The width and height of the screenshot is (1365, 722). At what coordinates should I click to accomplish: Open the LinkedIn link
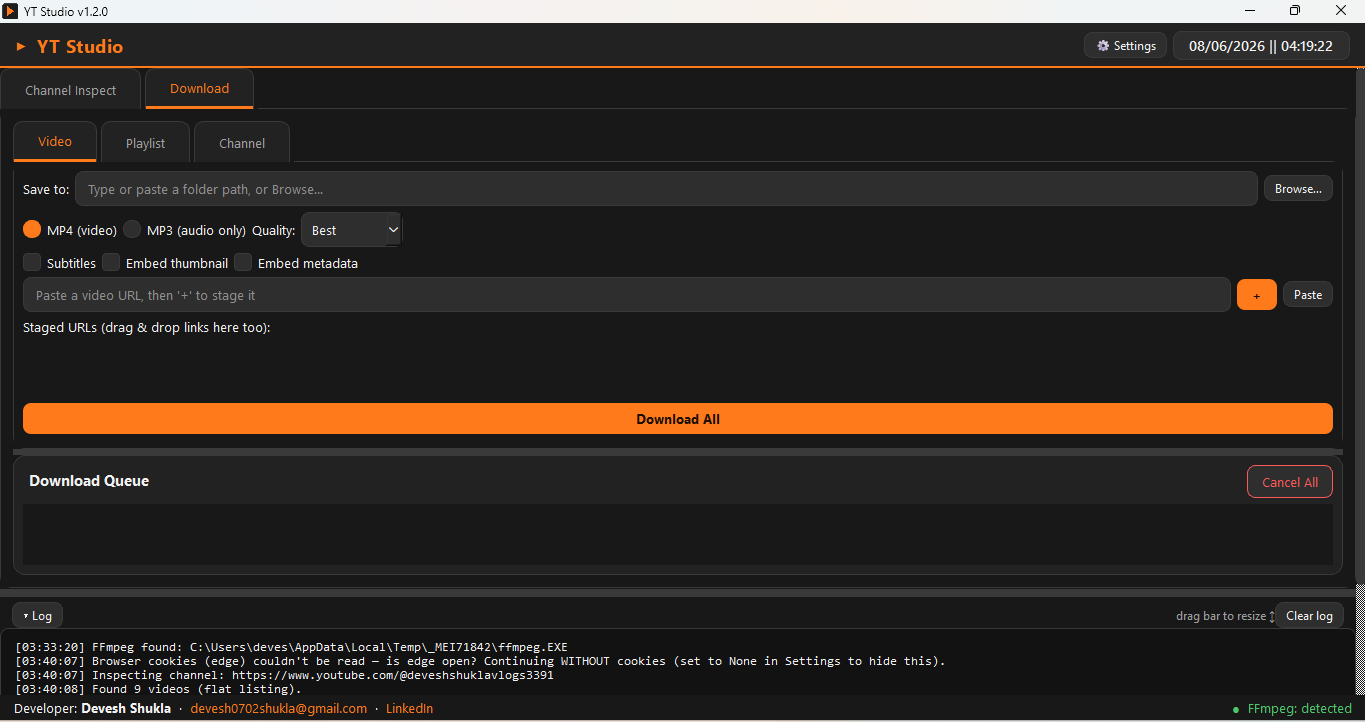click(x=409, y=709)
